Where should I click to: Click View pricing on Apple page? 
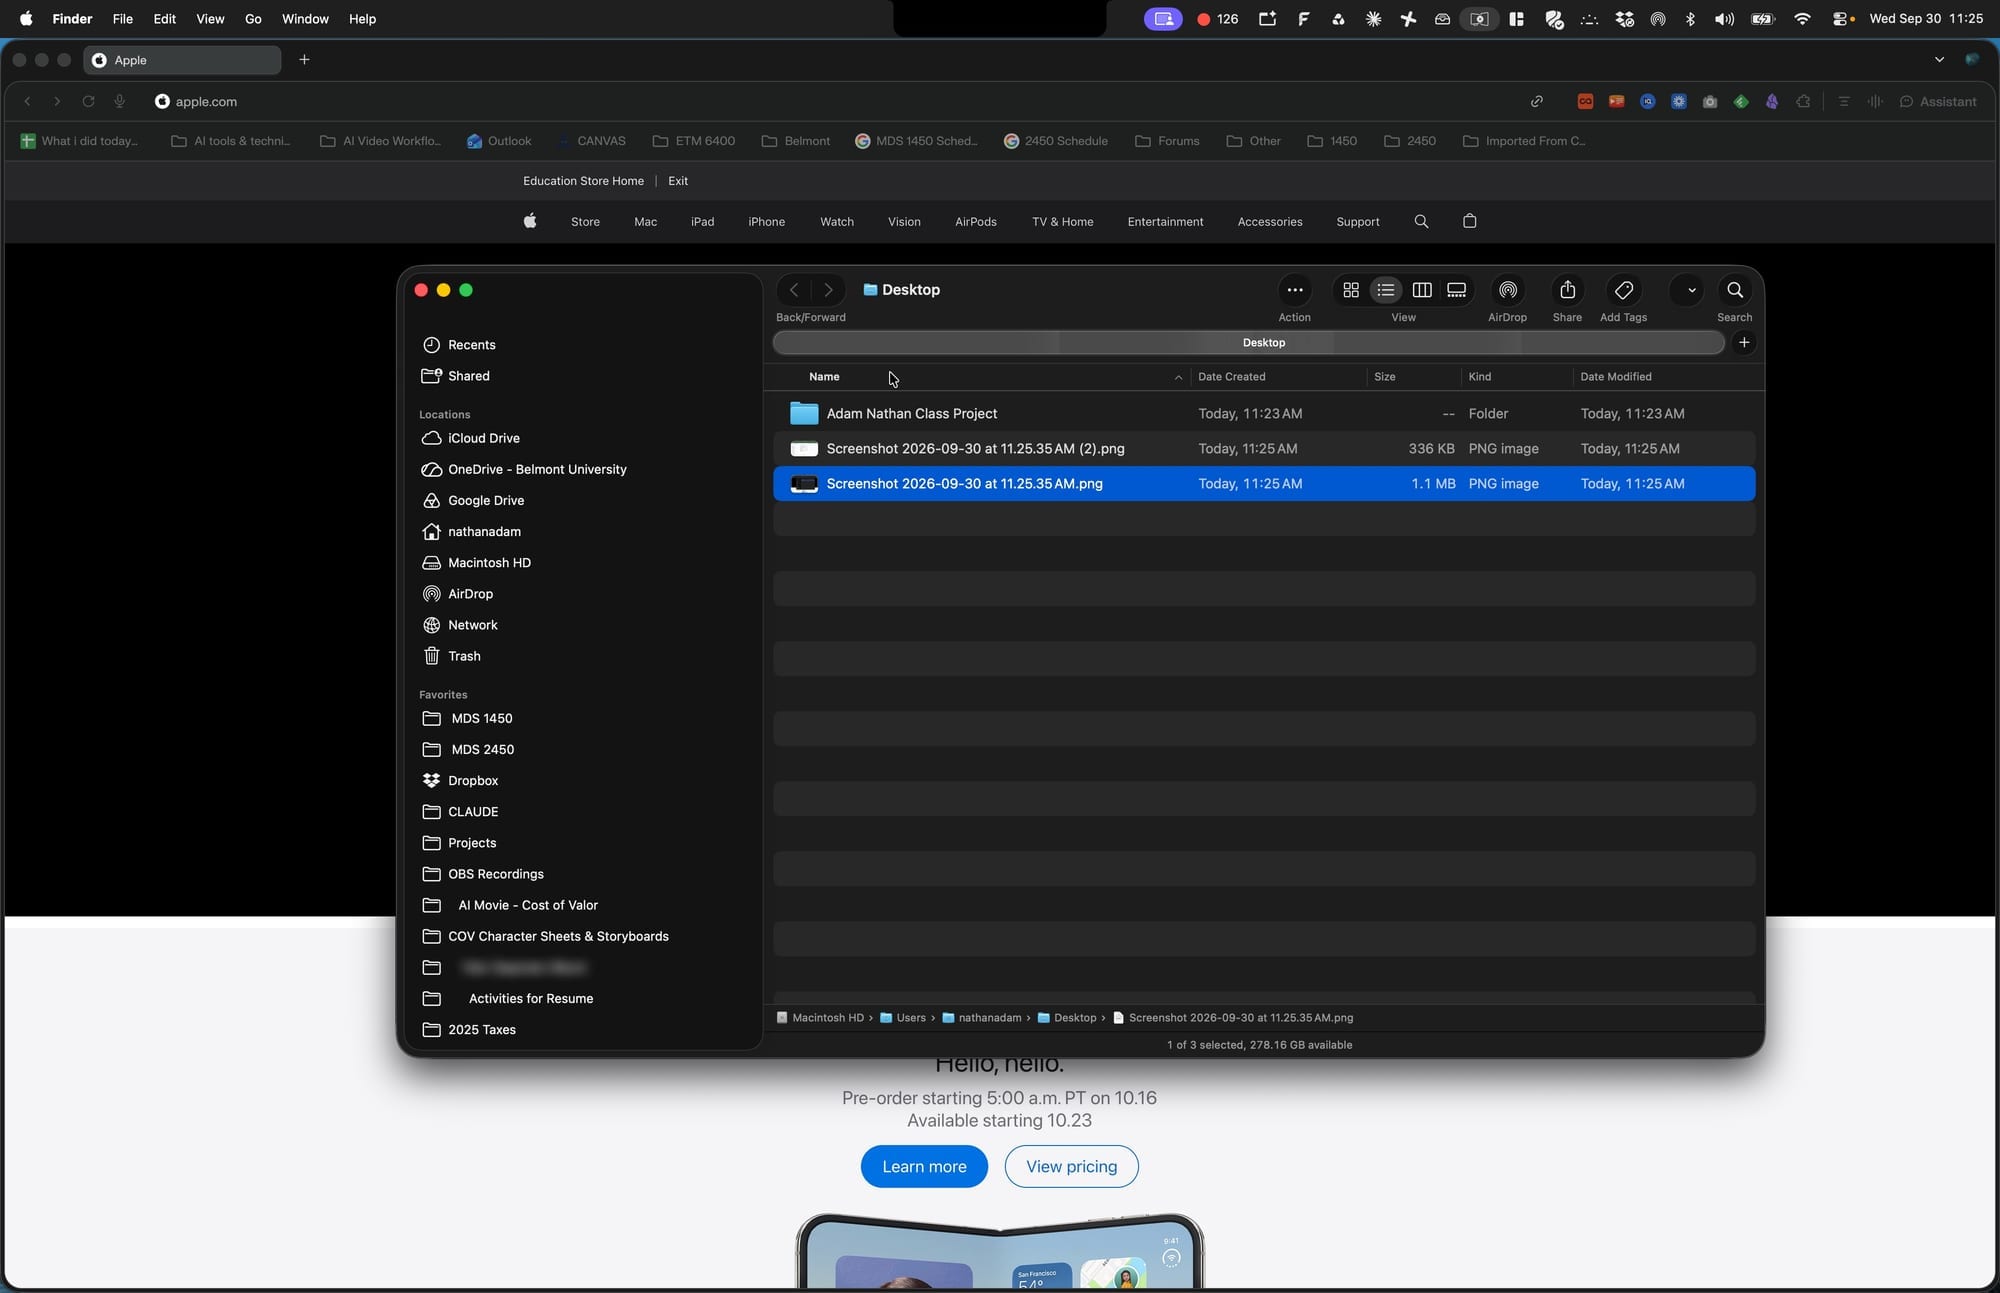pos(1071,1167)
